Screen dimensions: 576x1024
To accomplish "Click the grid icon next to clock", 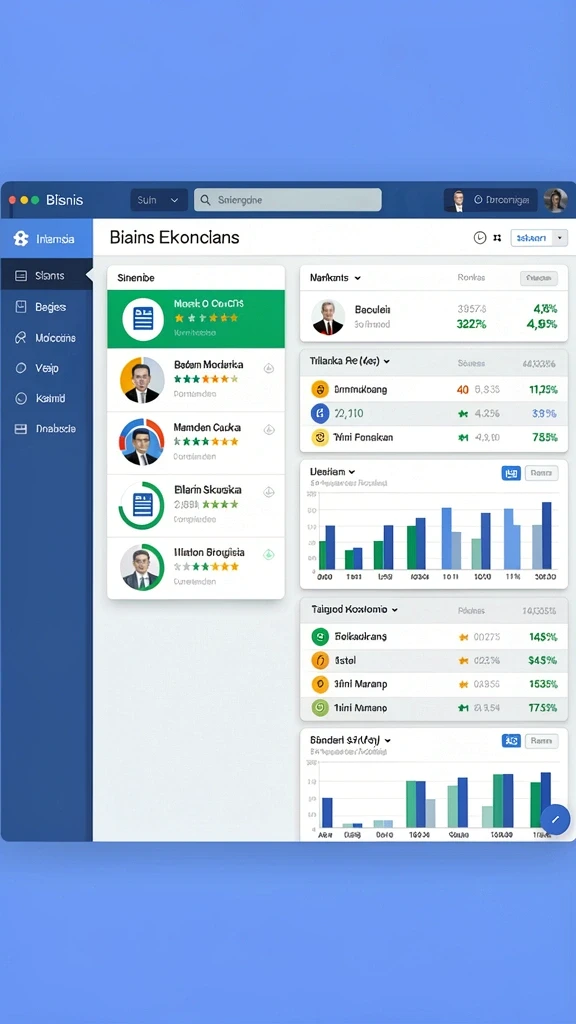I will [x=497, y=238].
